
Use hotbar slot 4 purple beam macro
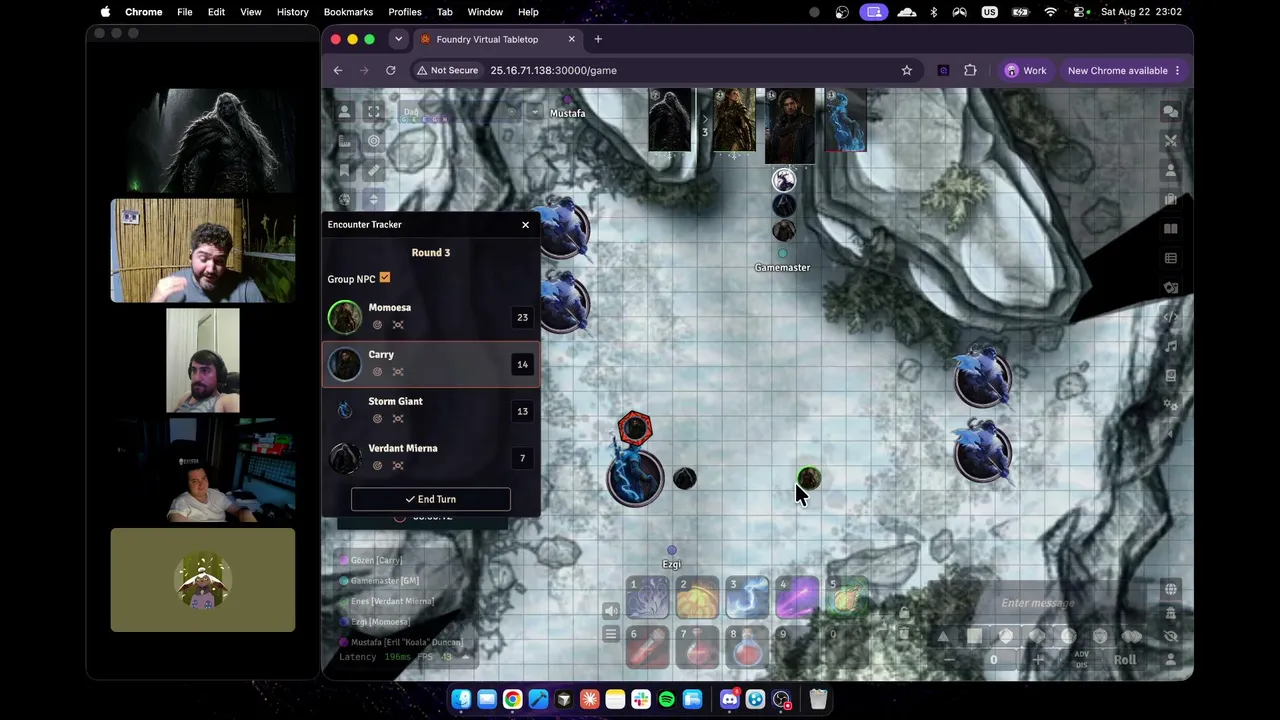798,597
